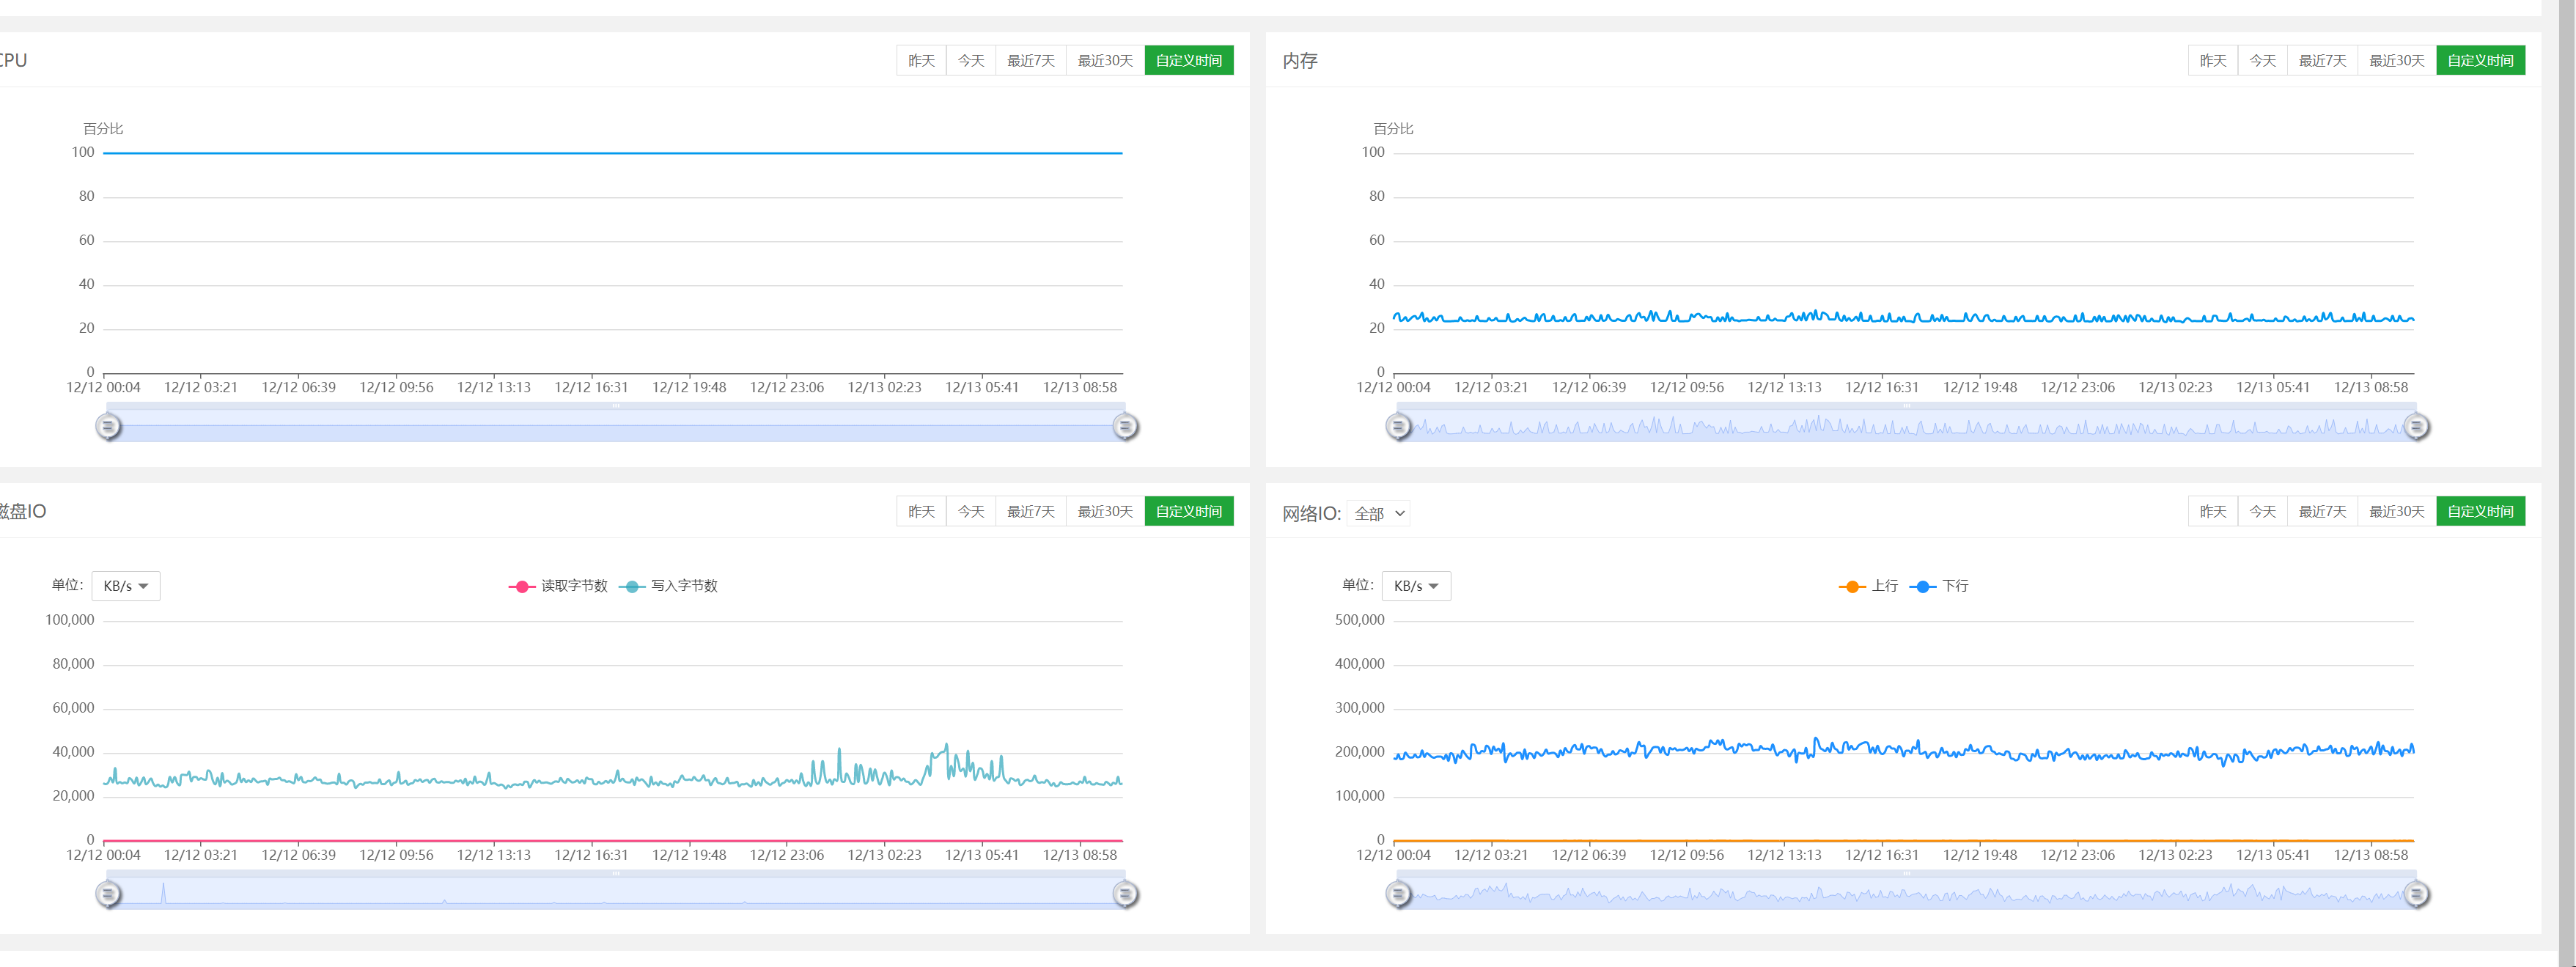Grab the CPU chart left zoom handle

108,427
